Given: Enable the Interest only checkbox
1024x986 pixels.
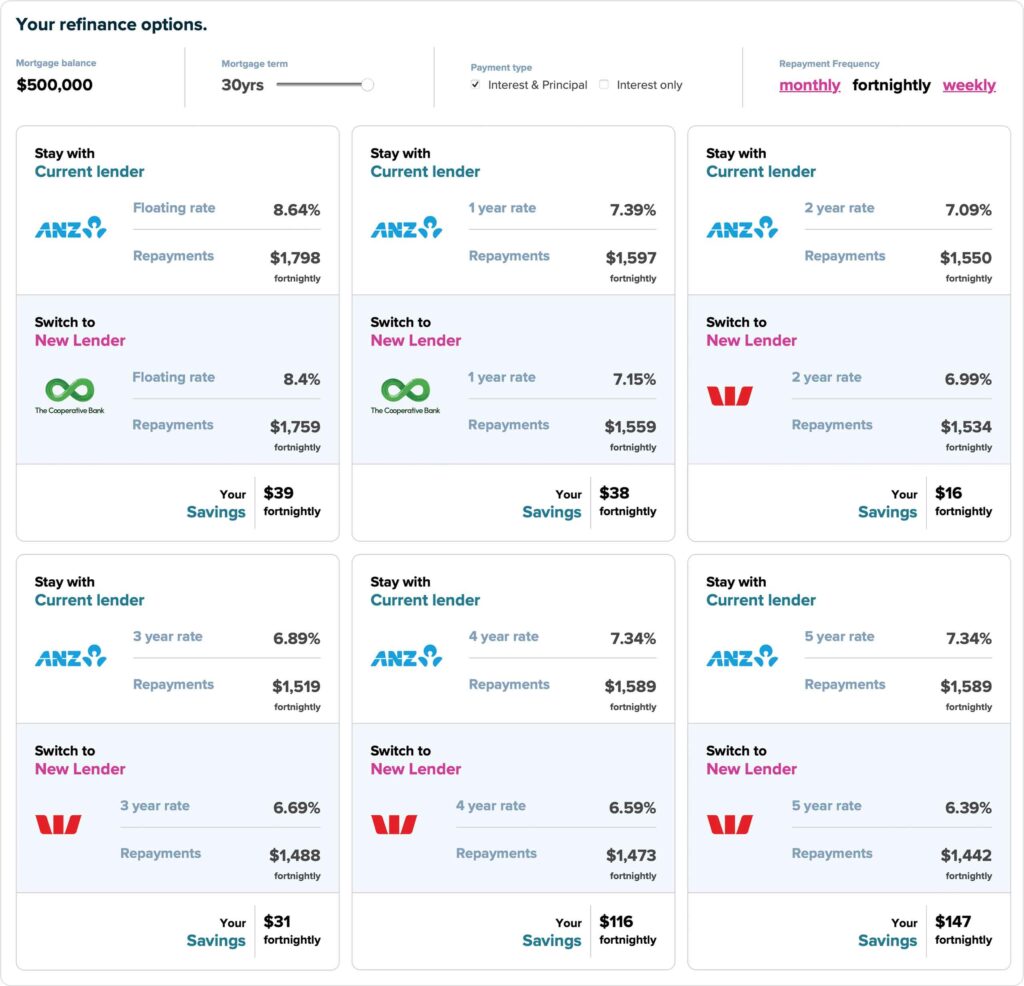Looking at the screenshot, I should pyautogui.click(x=604, y=84).
